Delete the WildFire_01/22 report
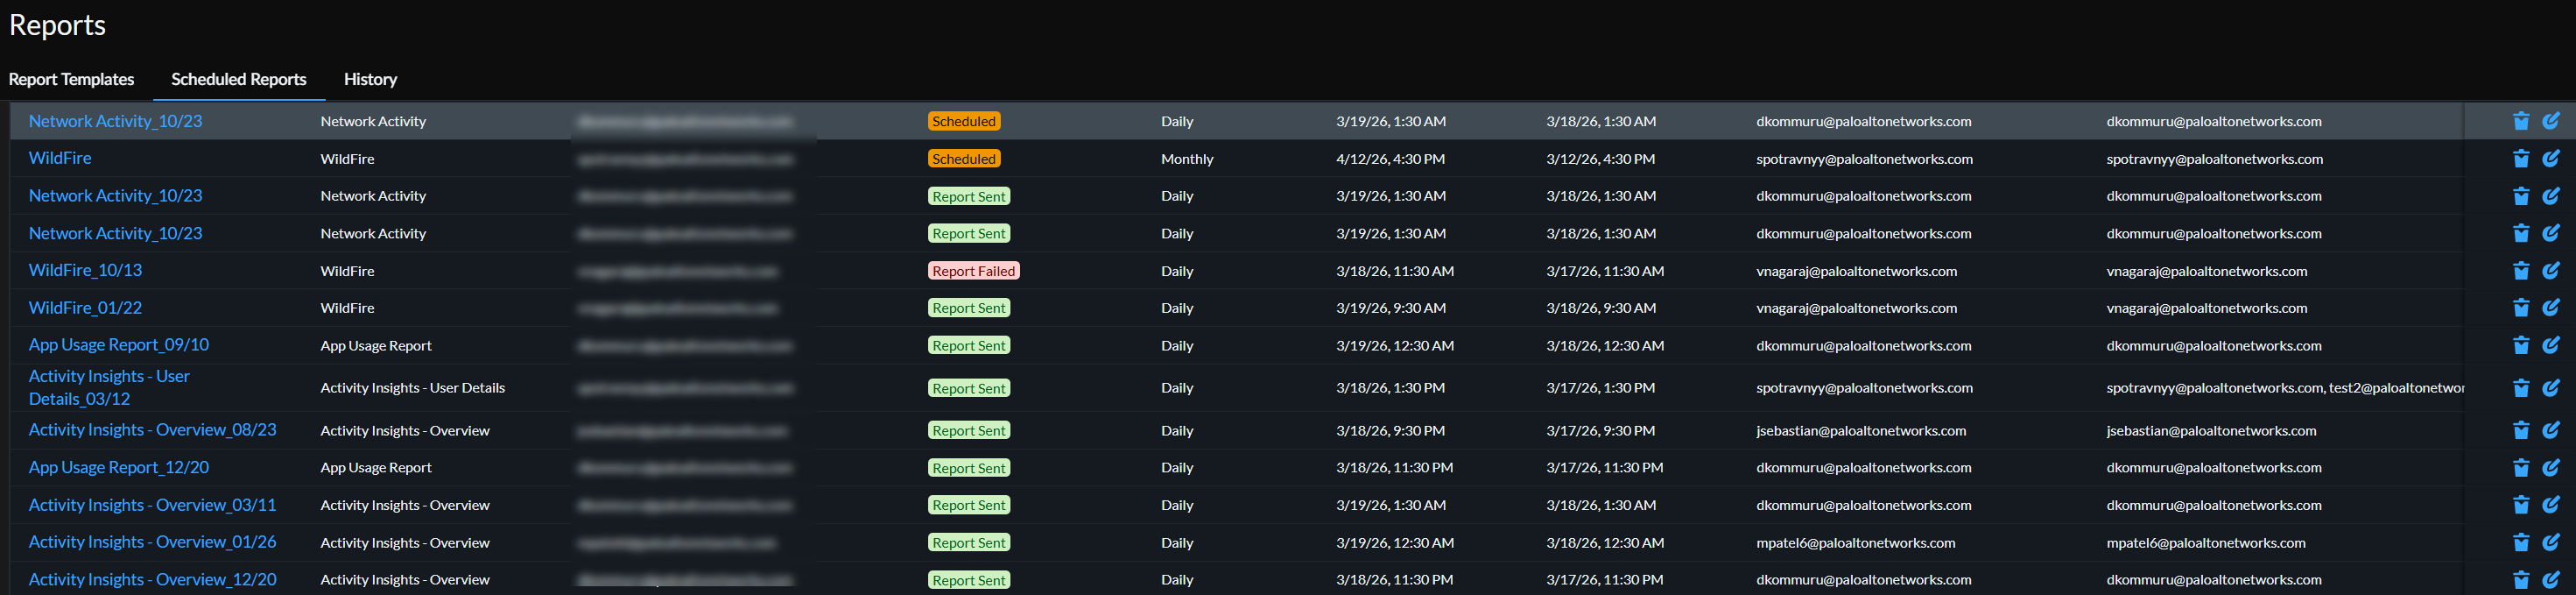The image size is (2576, 595). click(x=2520, y=308)
